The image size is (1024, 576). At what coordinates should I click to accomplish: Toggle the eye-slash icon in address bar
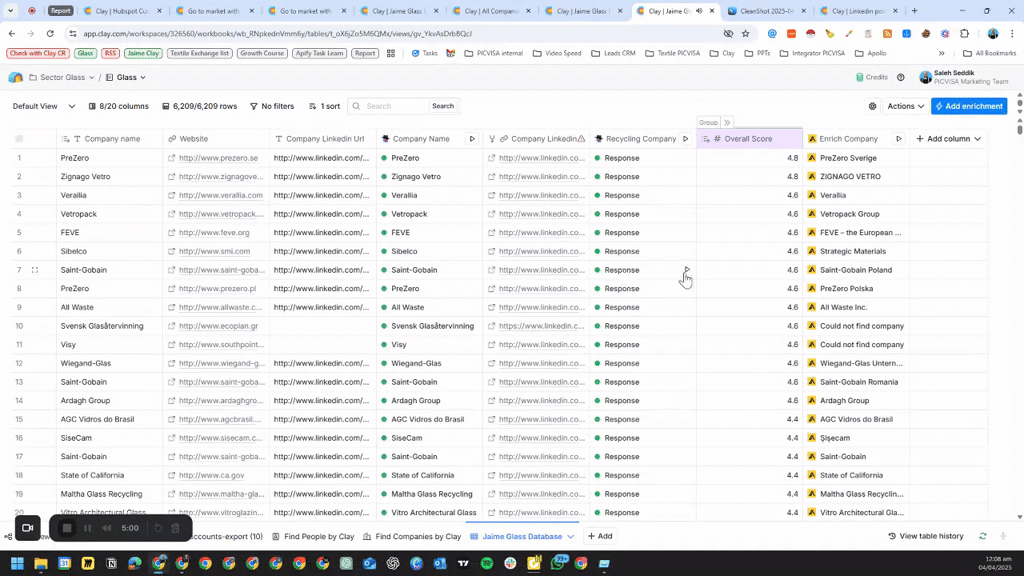(728, 33)
